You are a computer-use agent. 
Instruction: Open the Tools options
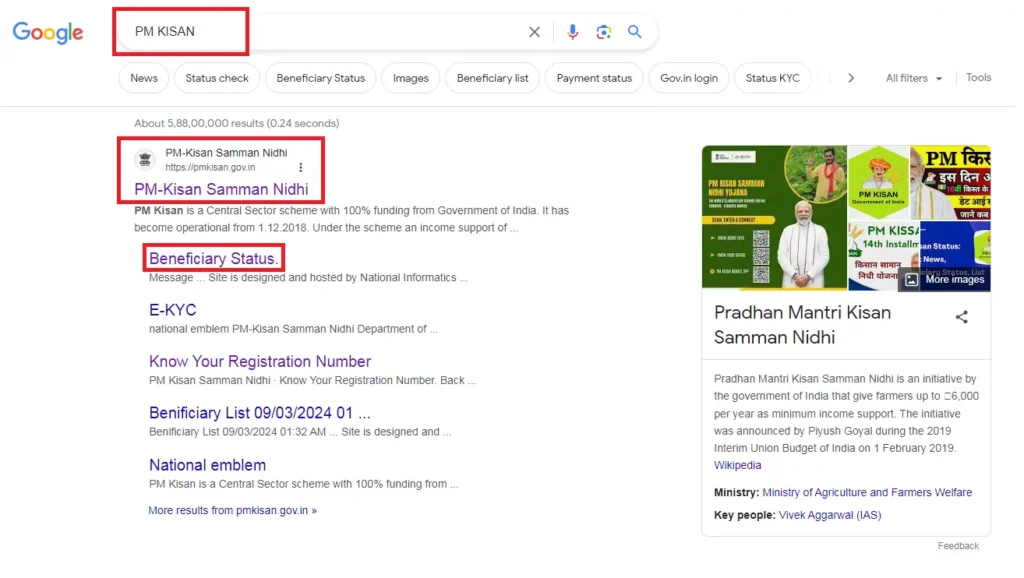coord(978,78)
